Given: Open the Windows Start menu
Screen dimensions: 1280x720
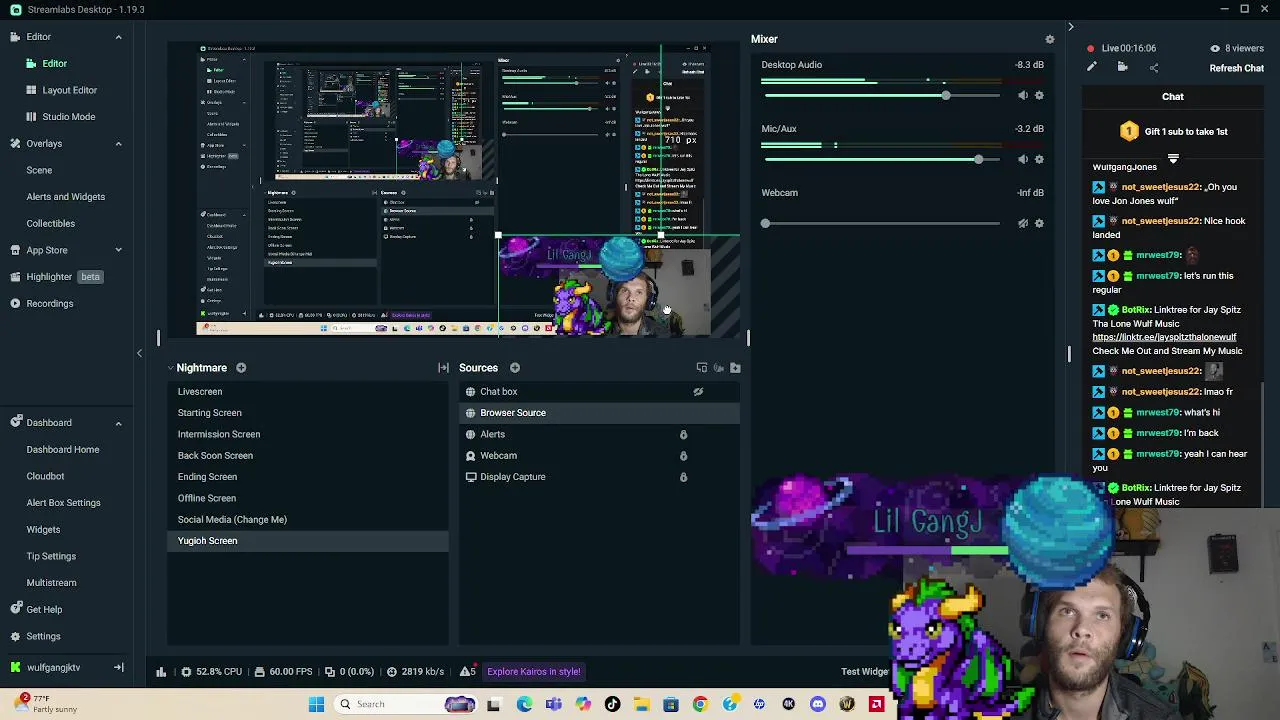Looking at the screenshot, I should click(316, 704).
